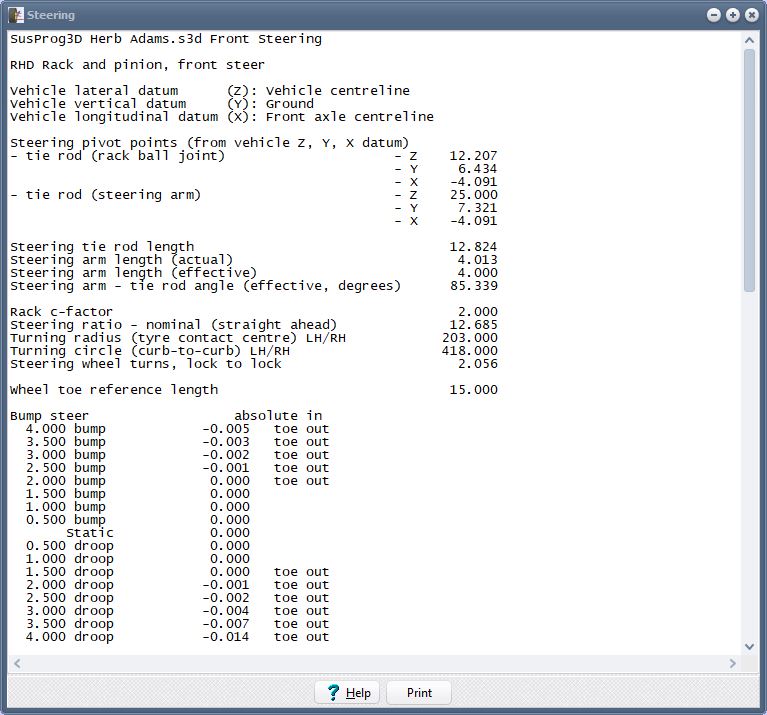Click the Steering title bar text
This screenshot has height=715, width=767.
coord(51,15)
